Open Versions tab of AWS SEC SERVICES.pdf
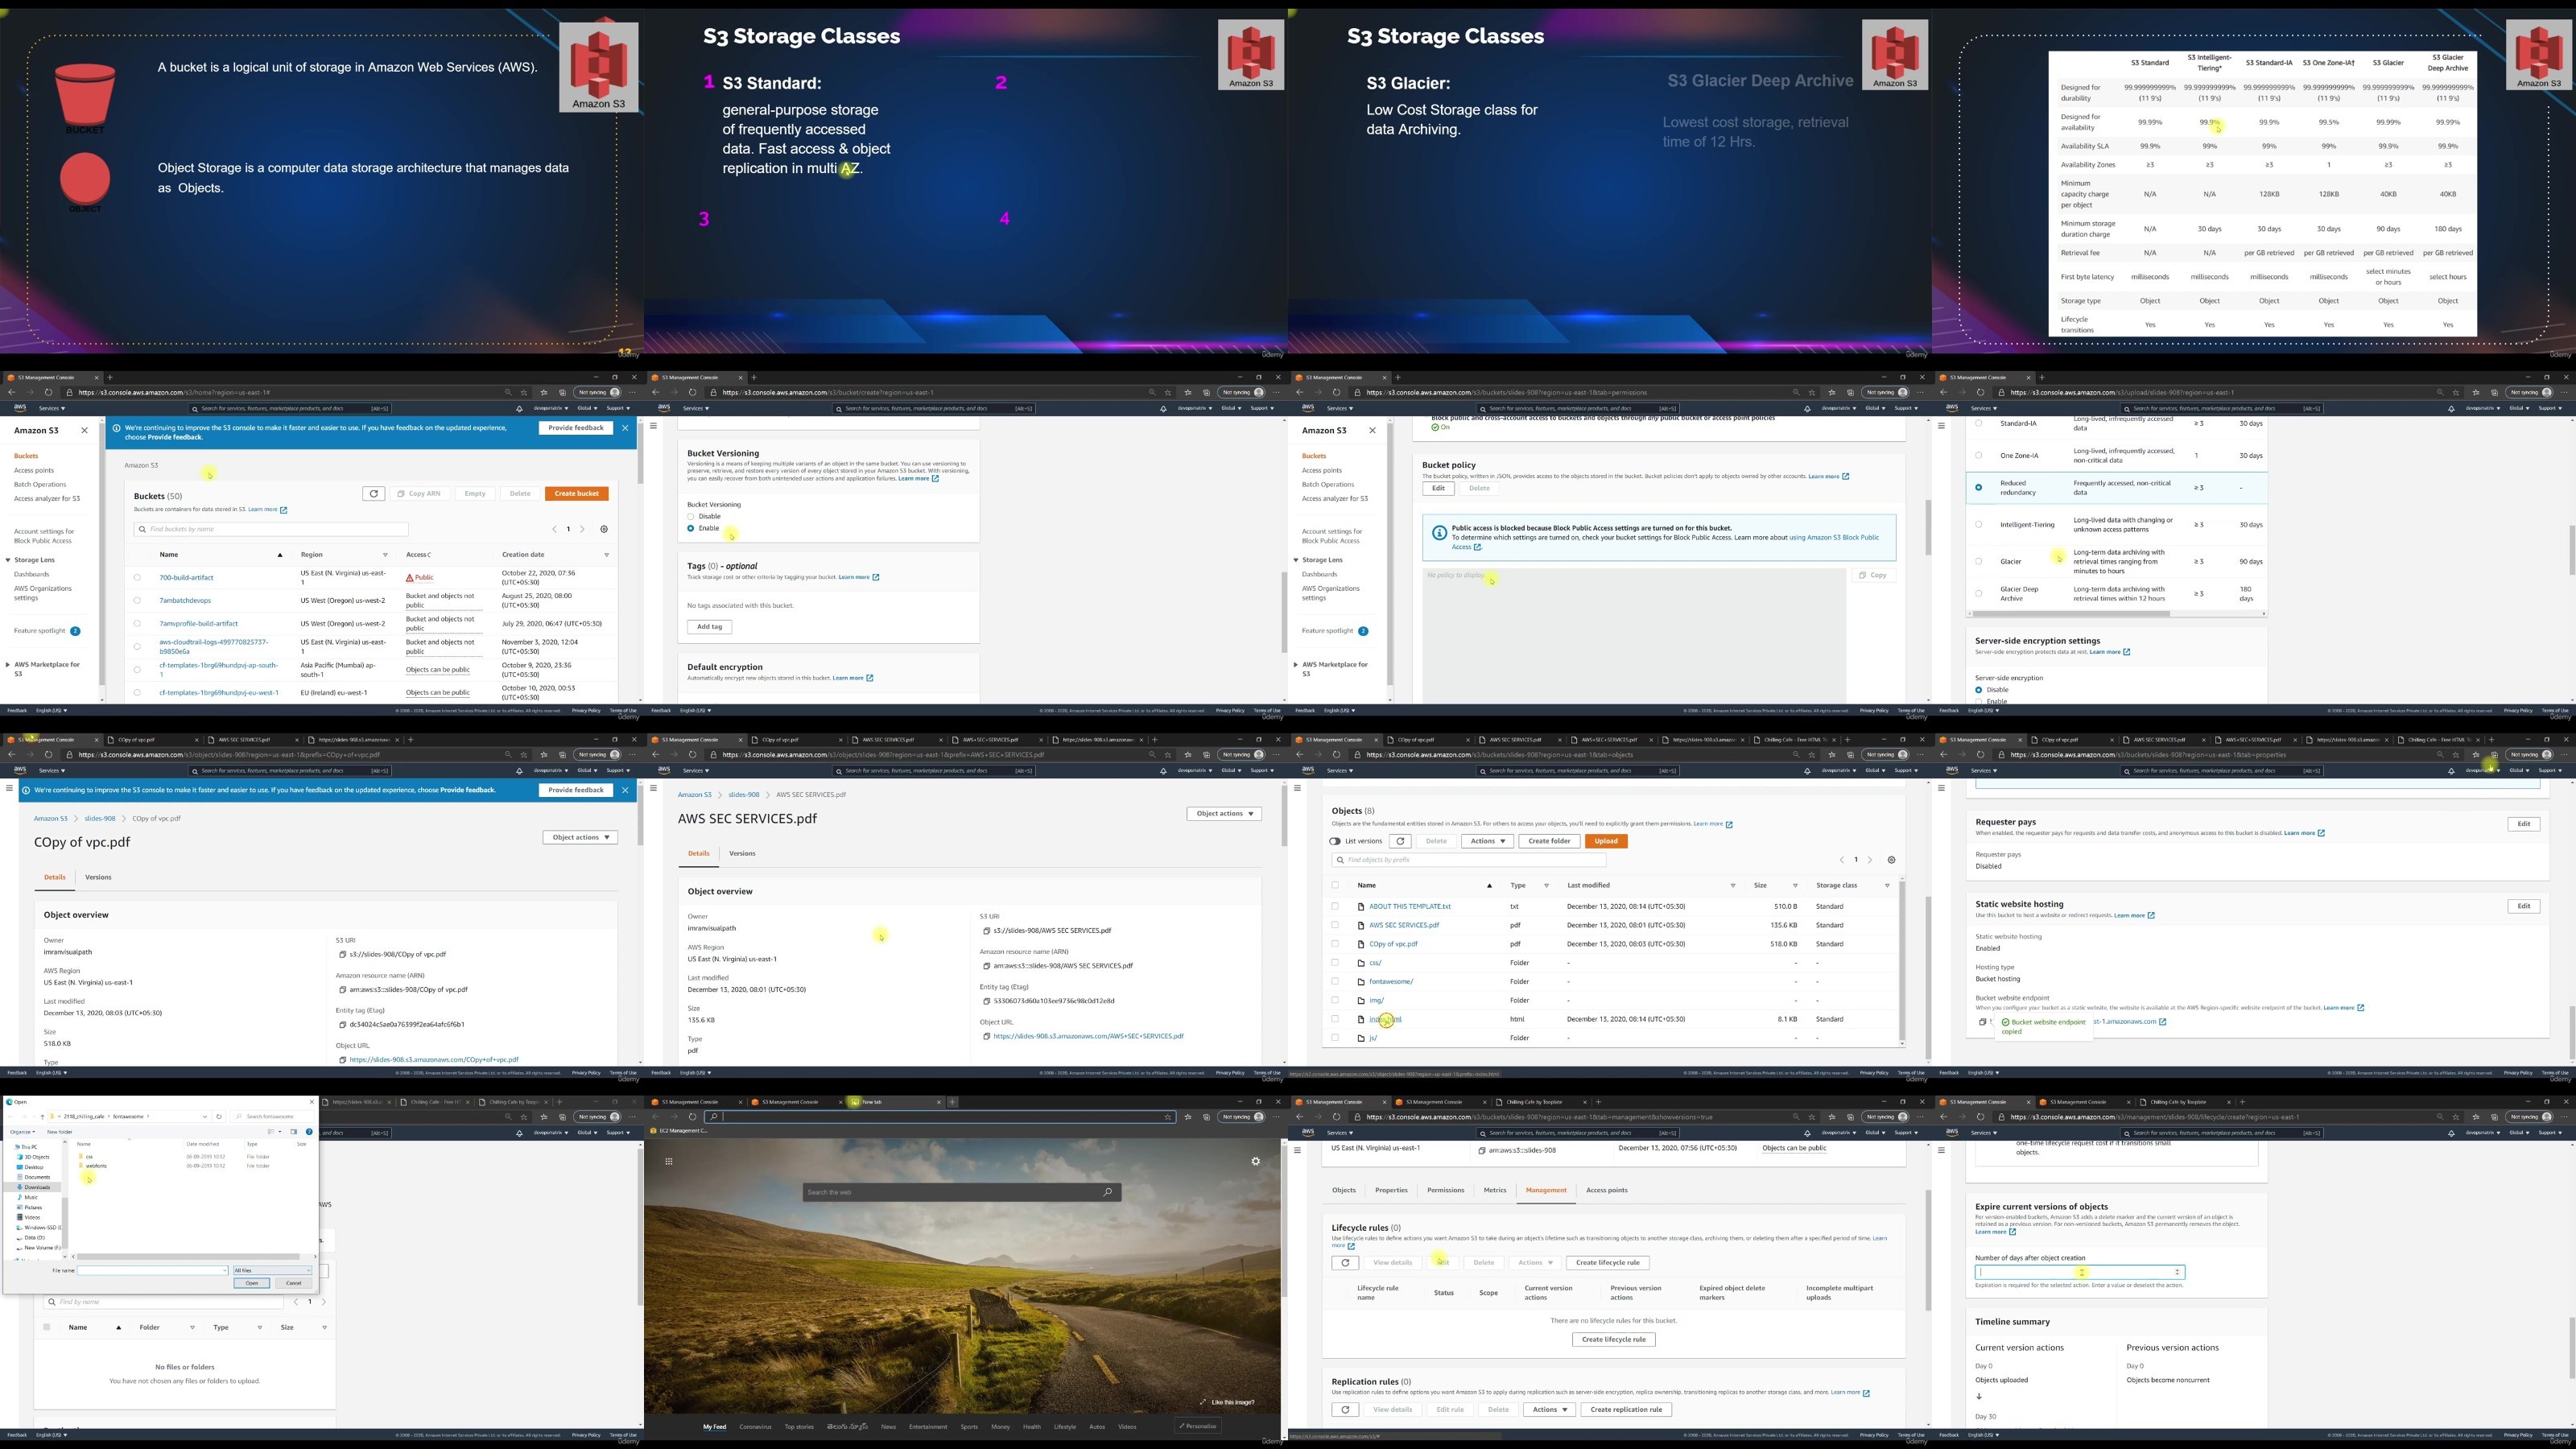The image size is (2576, 1449). (x=742, y=853)
